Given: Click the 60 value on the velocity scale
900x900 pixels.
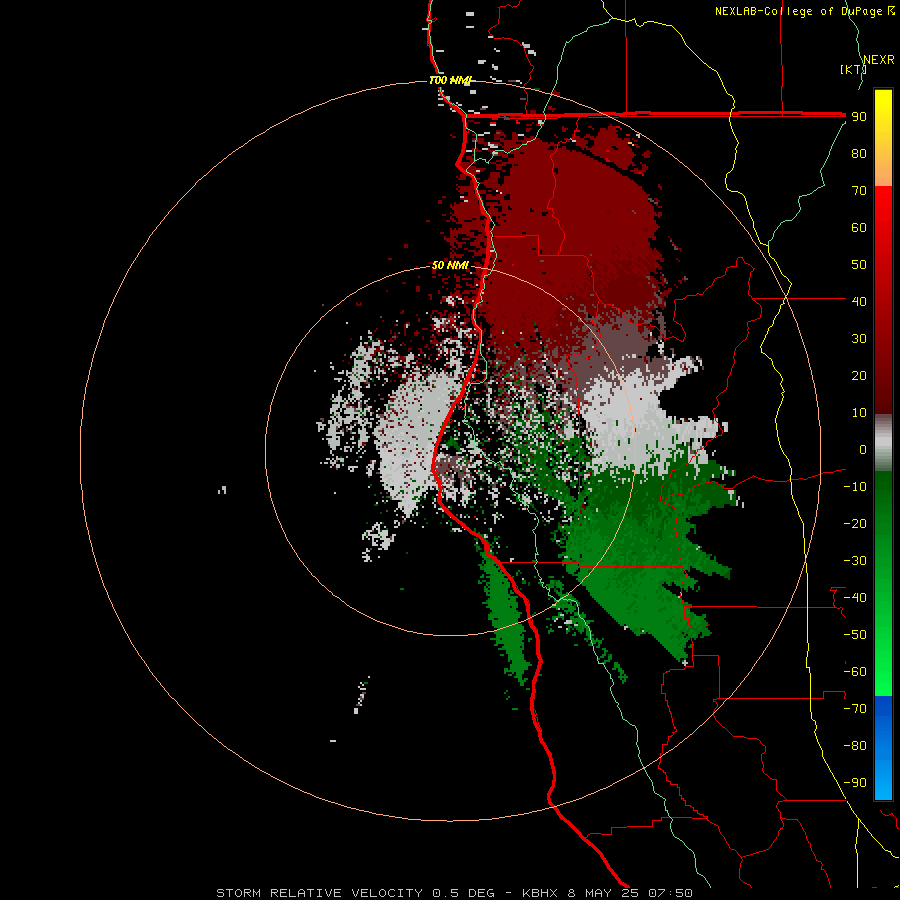Looking at the screenshot, I should (859, 228).
